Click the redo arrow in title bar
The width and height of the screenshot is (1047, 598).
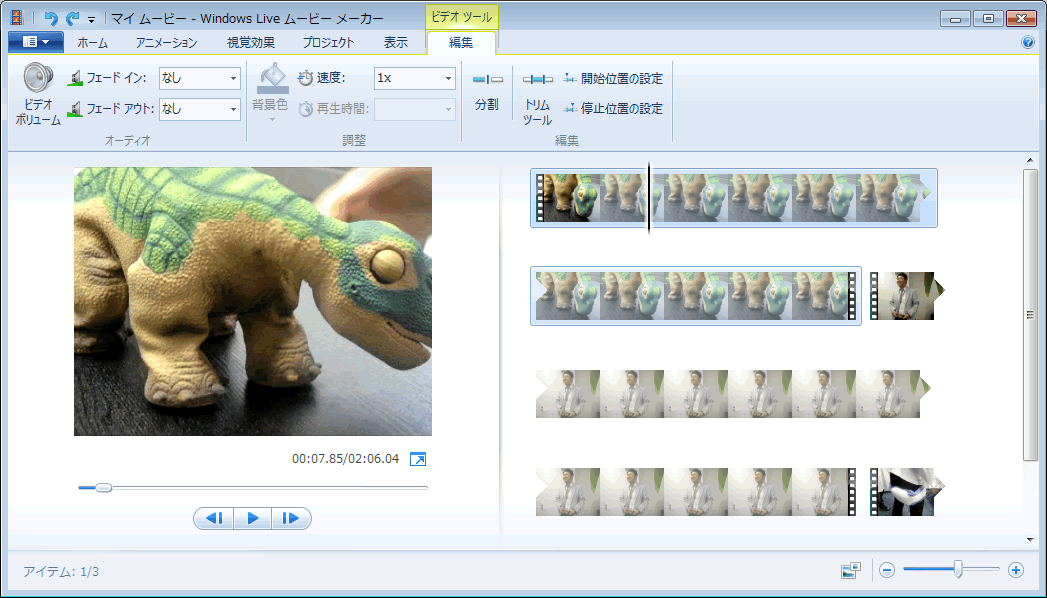tap(72, 18)
